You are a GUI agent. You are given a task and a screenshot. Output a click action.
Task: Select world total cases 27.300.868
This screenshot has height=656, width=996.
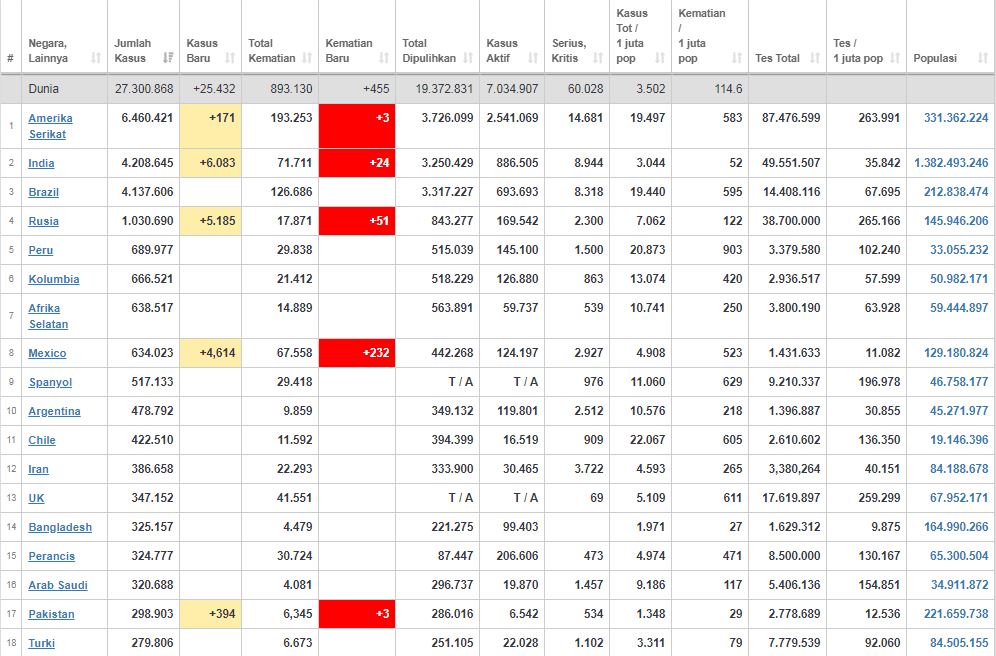[144, 88]
